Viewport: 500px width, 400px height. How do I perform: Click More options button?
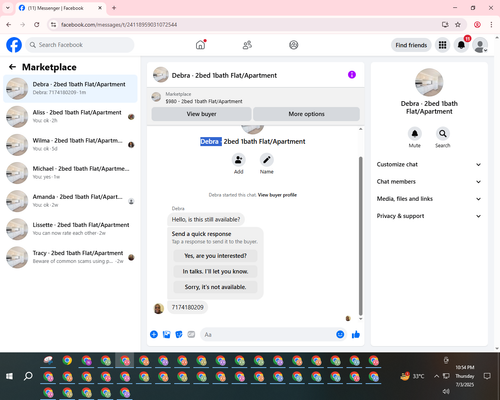coord(306,114)
